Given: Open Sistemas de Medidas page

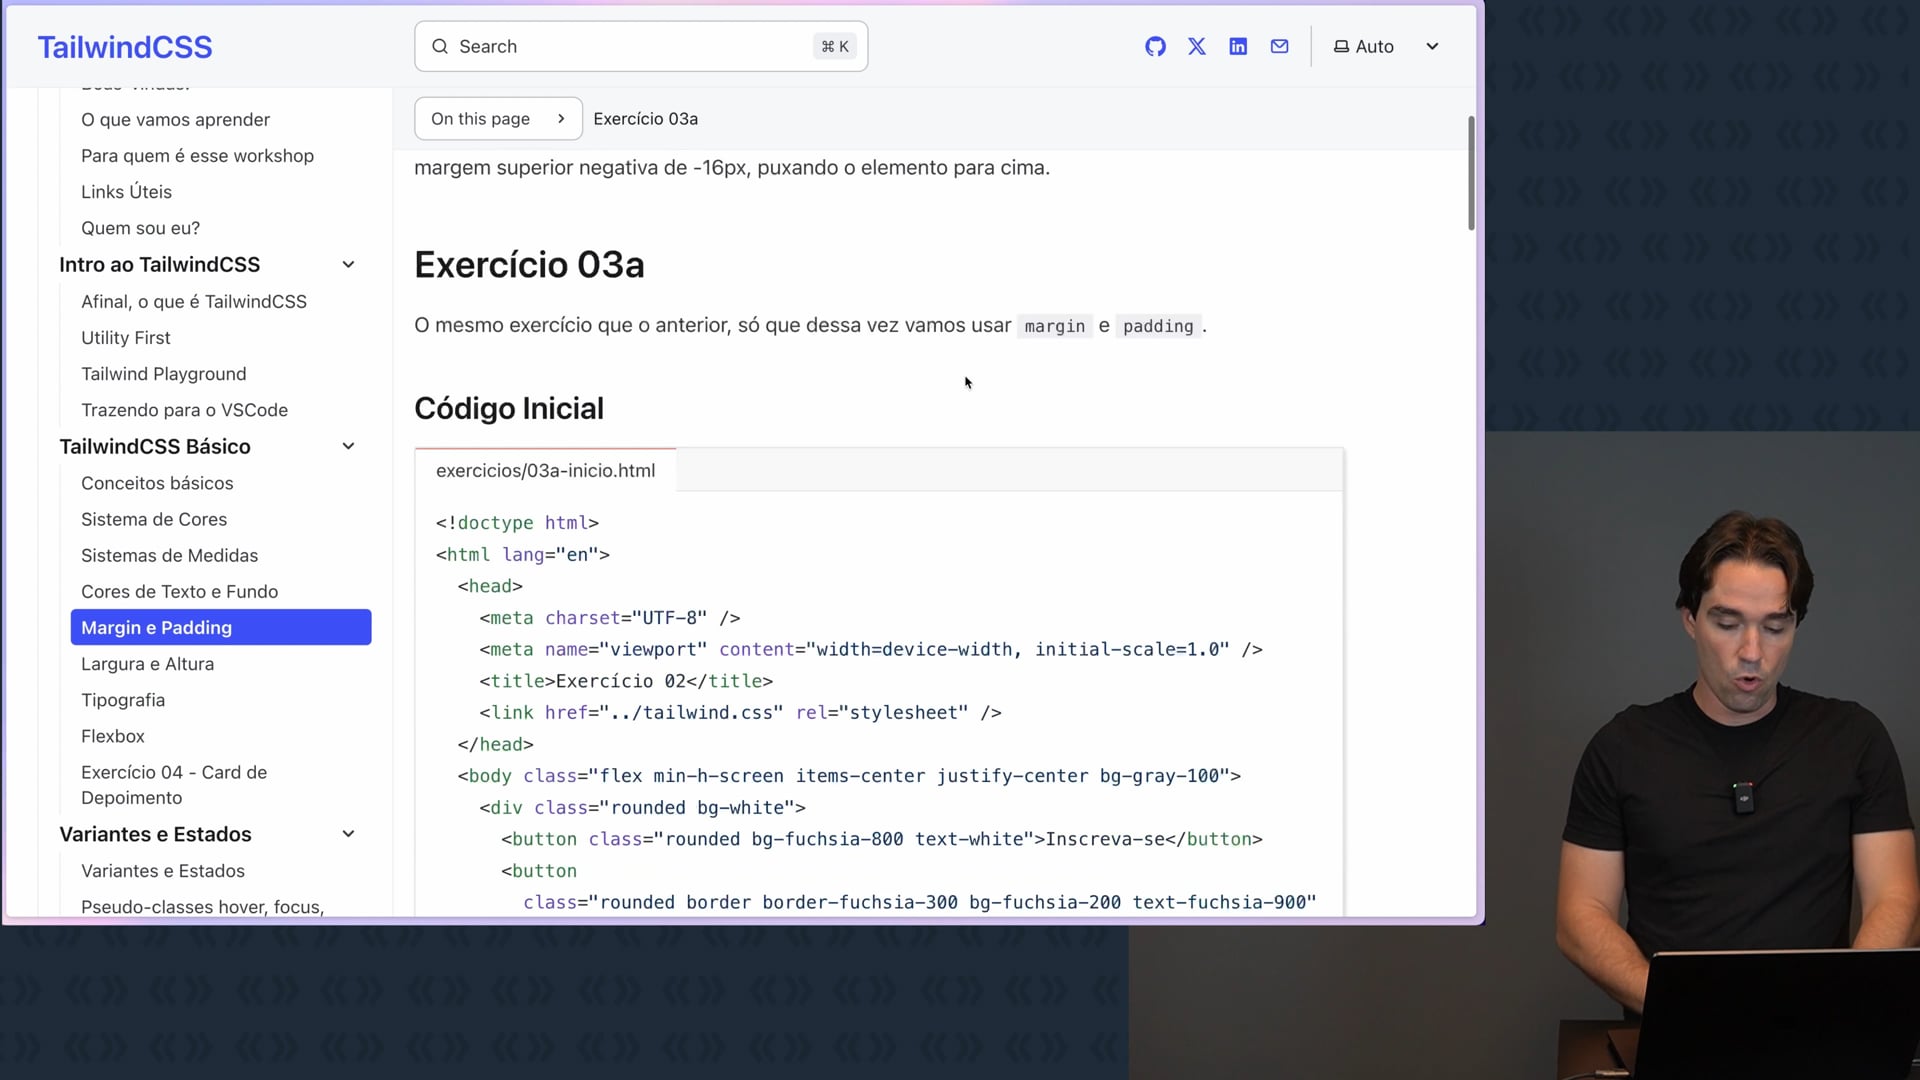Looking at the screenshot, I should [x=169, y=555].
